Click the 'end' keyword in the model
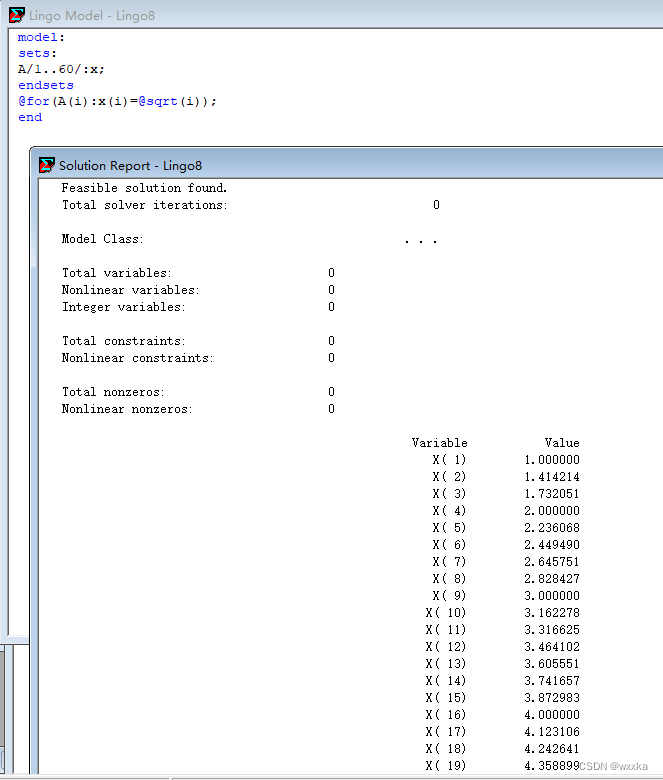 point(30,117)
